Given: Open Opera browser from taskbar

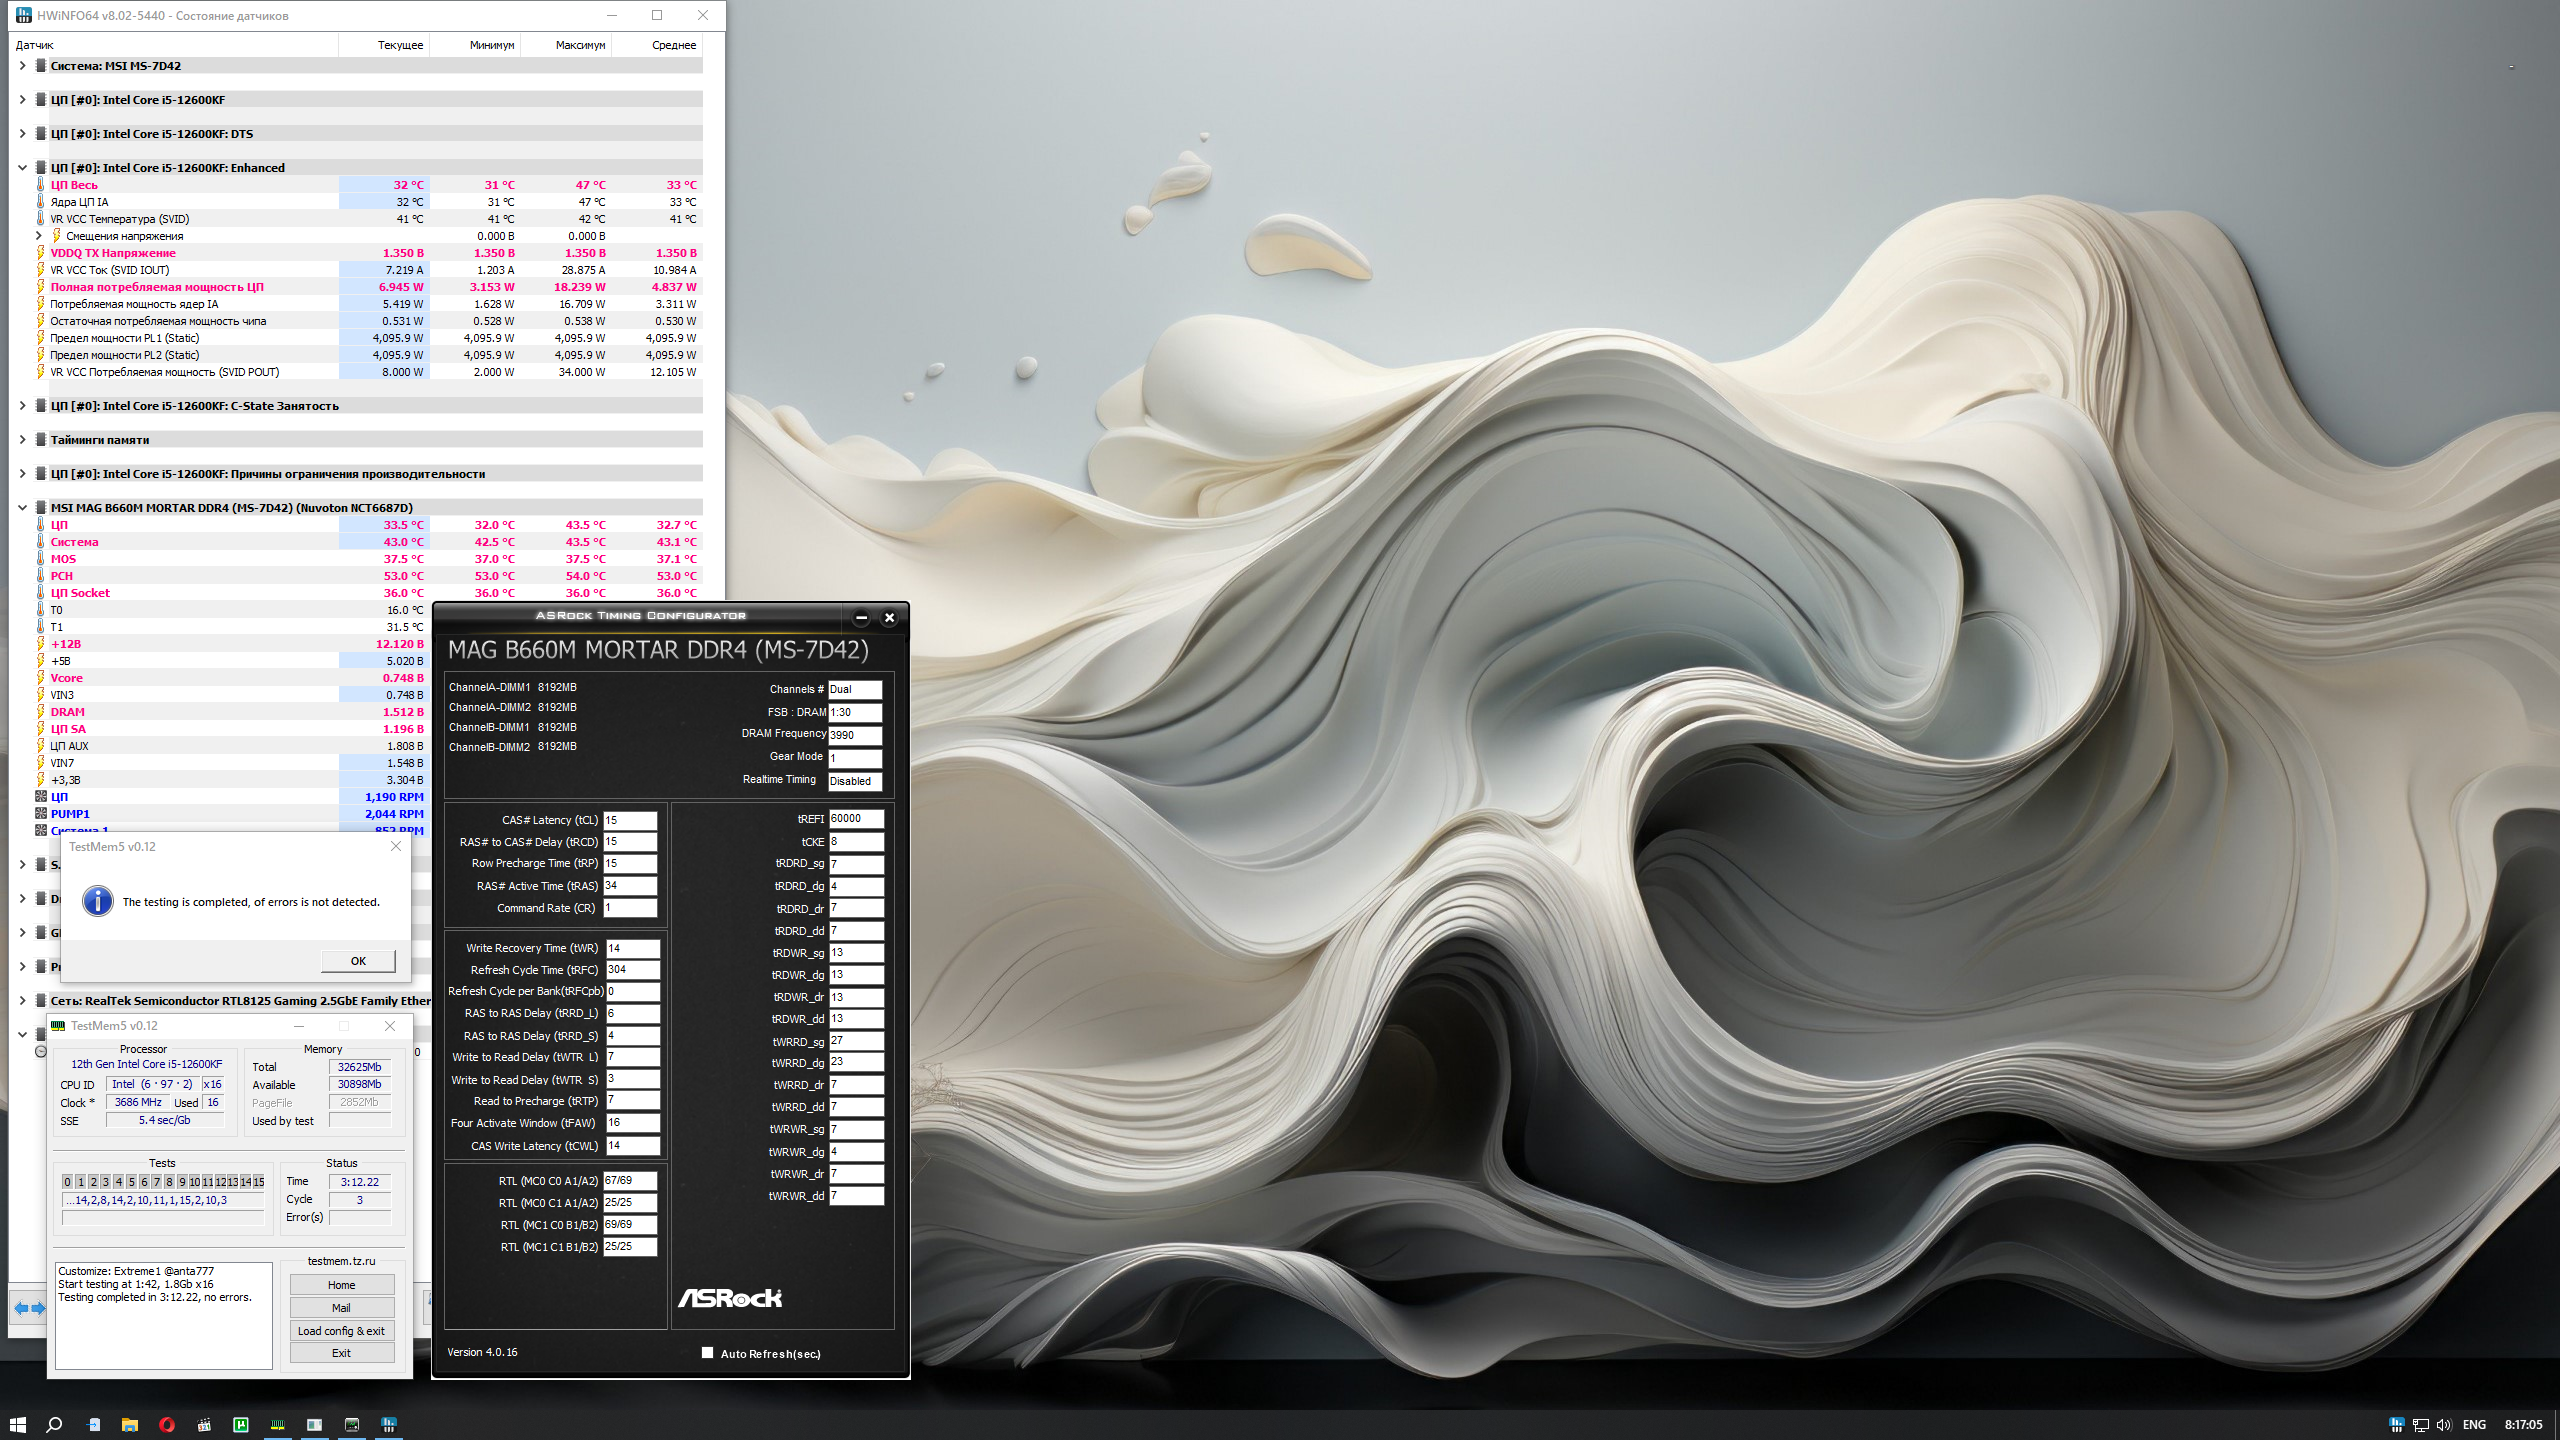Looking at the screenshot, I should tap(167, 1425).
